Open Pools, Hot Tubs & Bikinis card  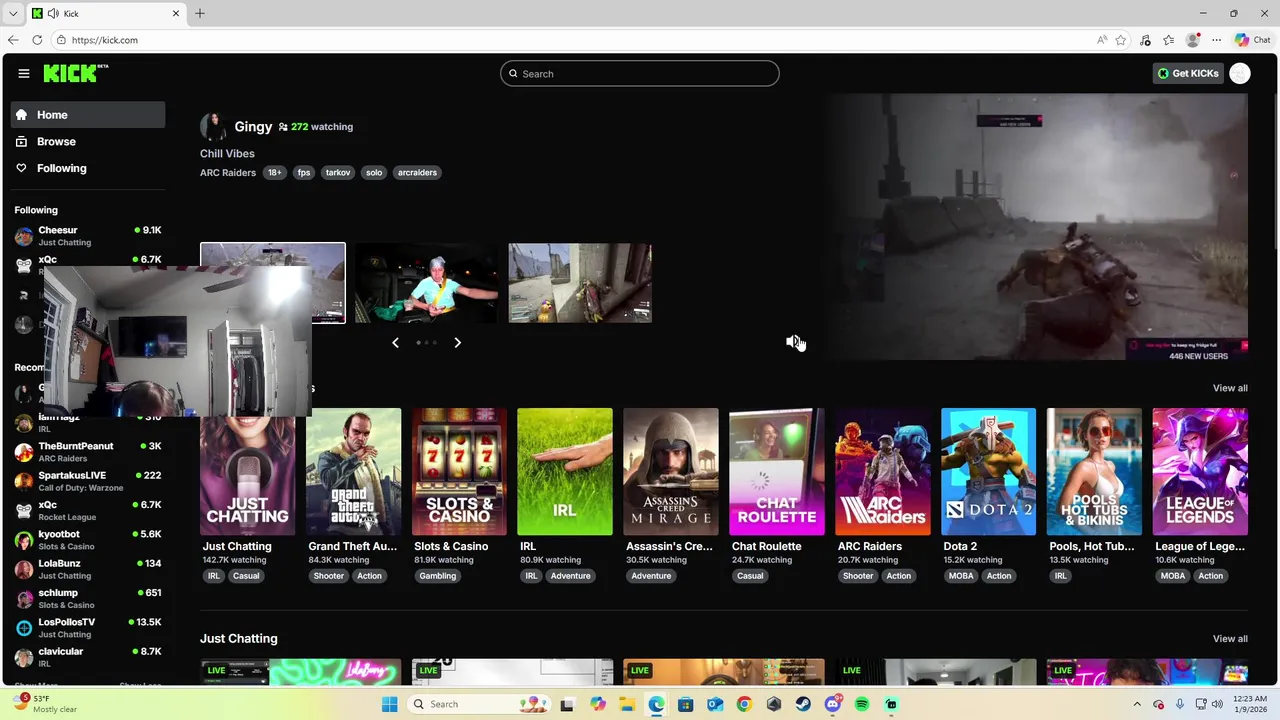(x=1094, y=472)
